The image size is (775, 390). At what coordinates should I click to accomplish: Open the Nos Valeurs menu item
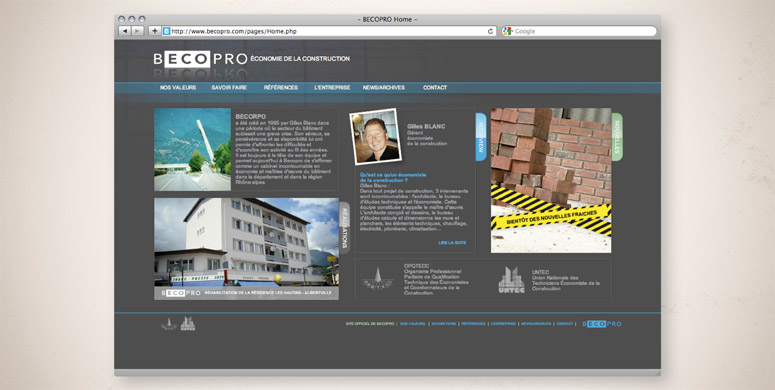[178, 87]
